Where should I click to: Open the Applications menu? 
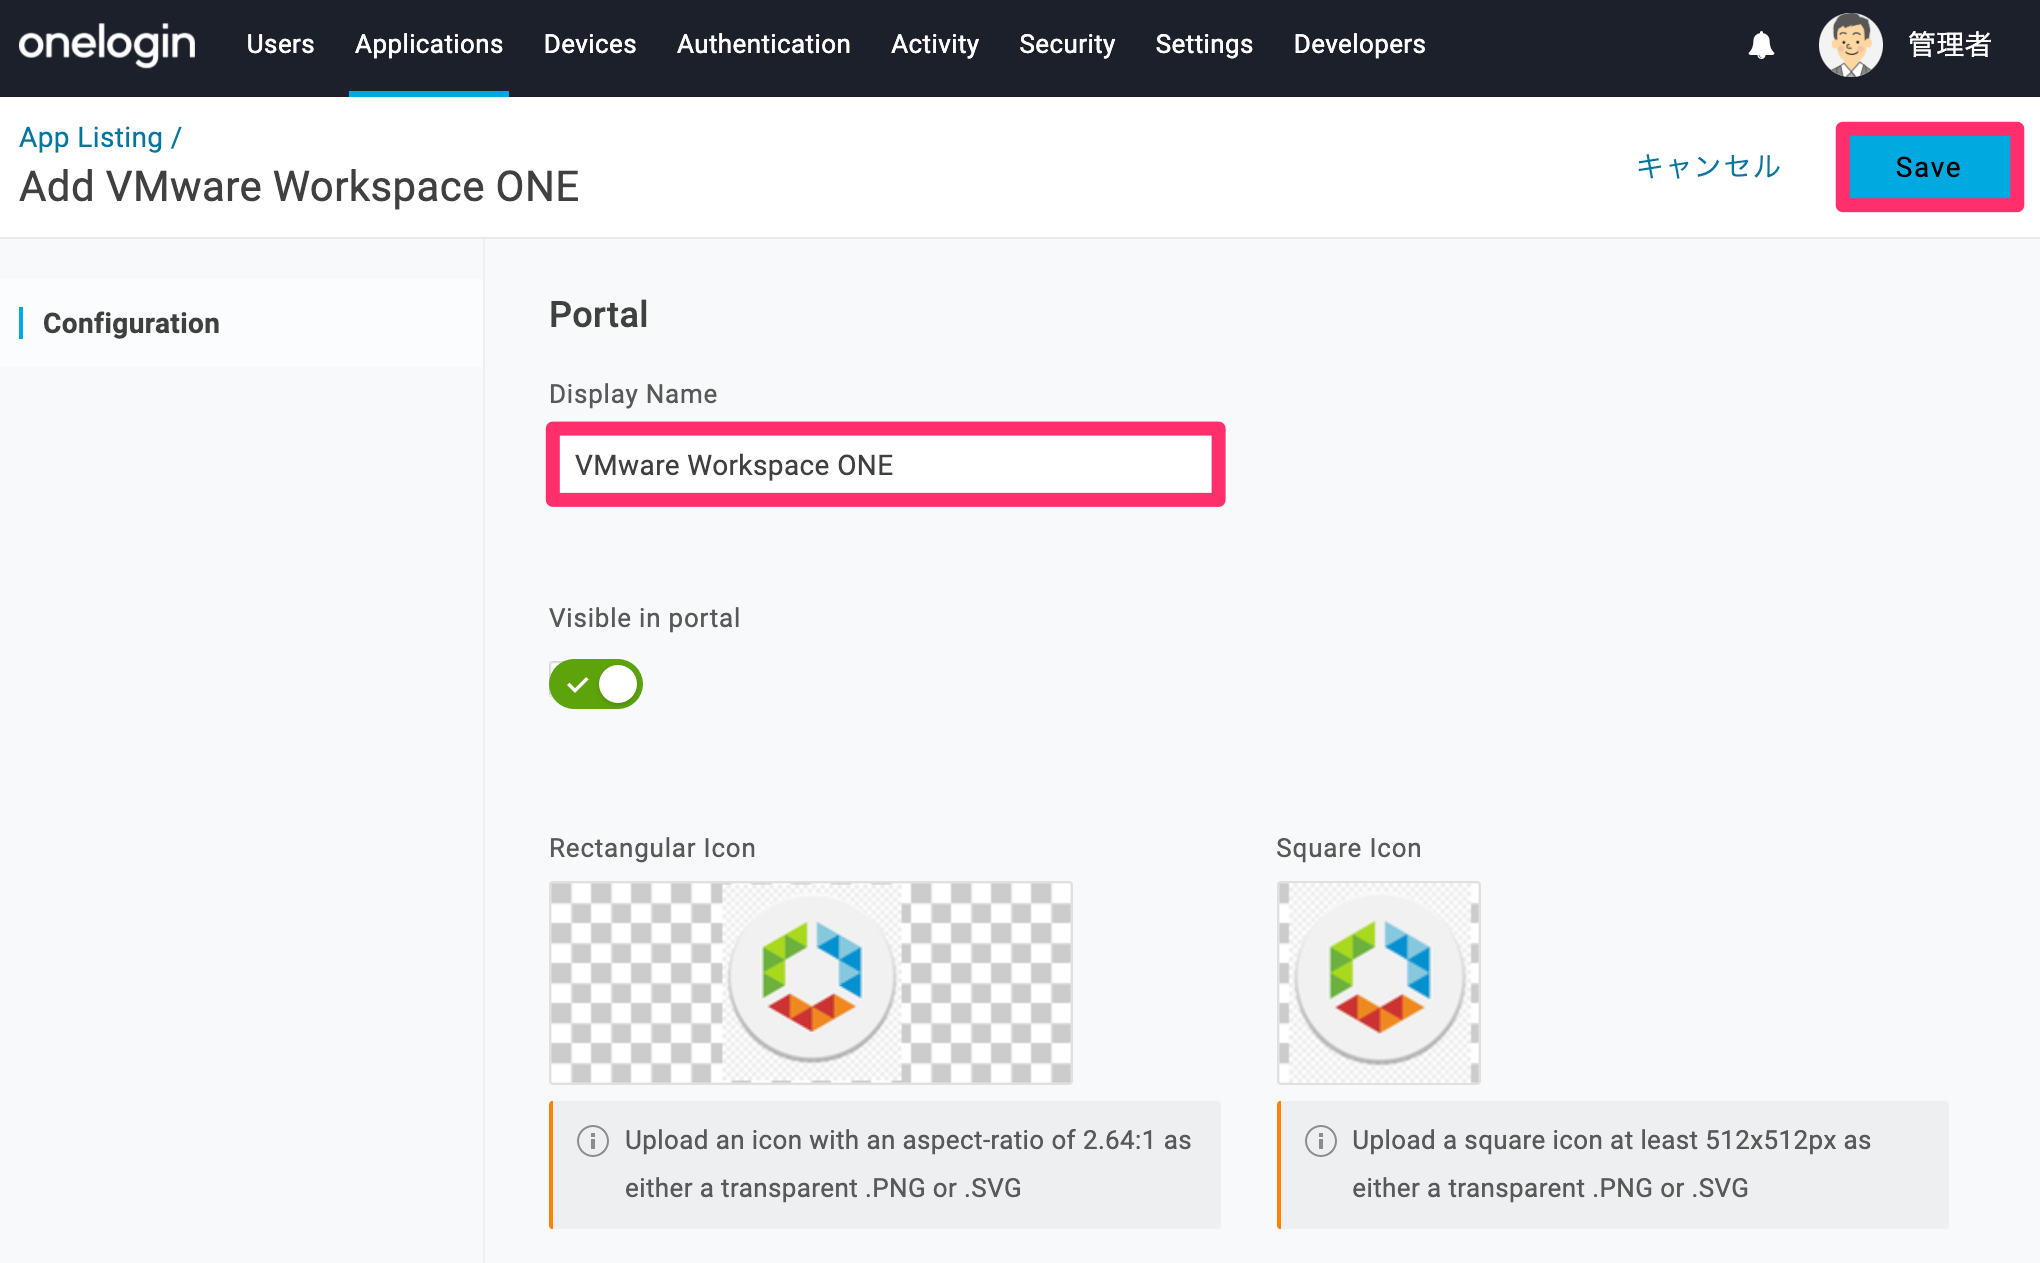pos(429,44)
